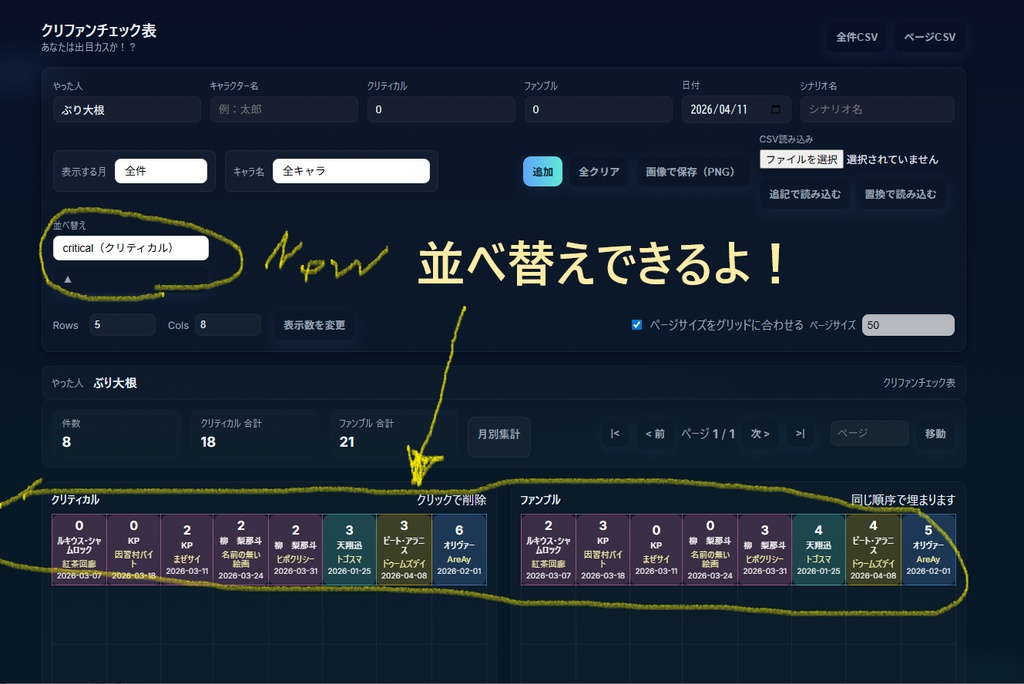Open the date picker calendar icon
The image size is (1024, 684).
point(776,109)
